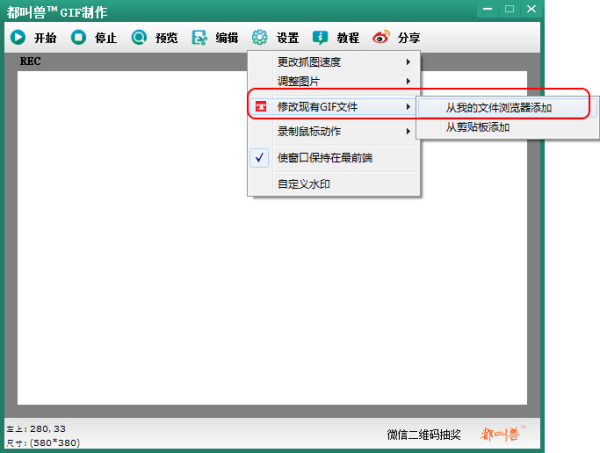Click the Preview magnifier icon
The width and height of the screenshot is (600, 453).
[x=139, y=37]
